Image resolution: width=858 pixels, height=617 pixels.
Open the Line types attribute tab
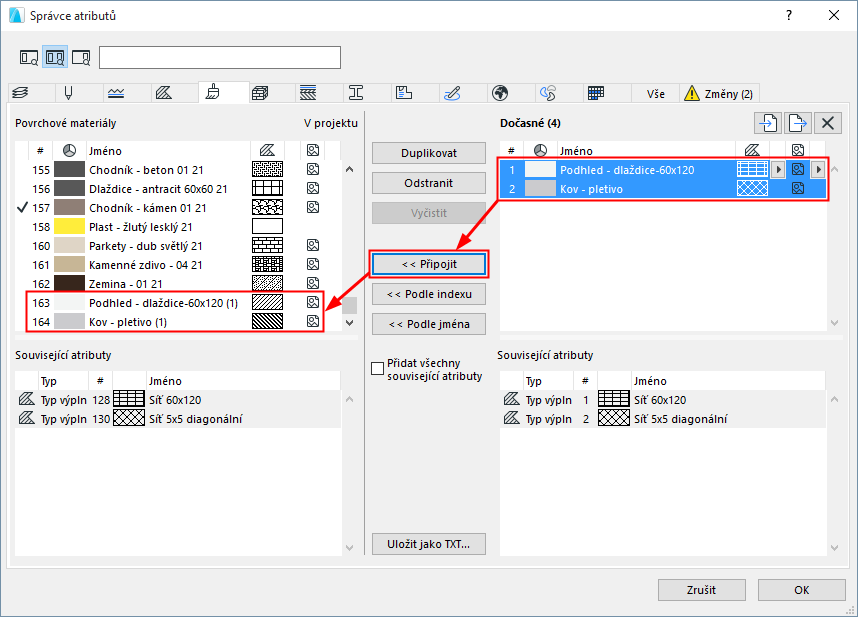pyautogui.click(x=116, y=94)
